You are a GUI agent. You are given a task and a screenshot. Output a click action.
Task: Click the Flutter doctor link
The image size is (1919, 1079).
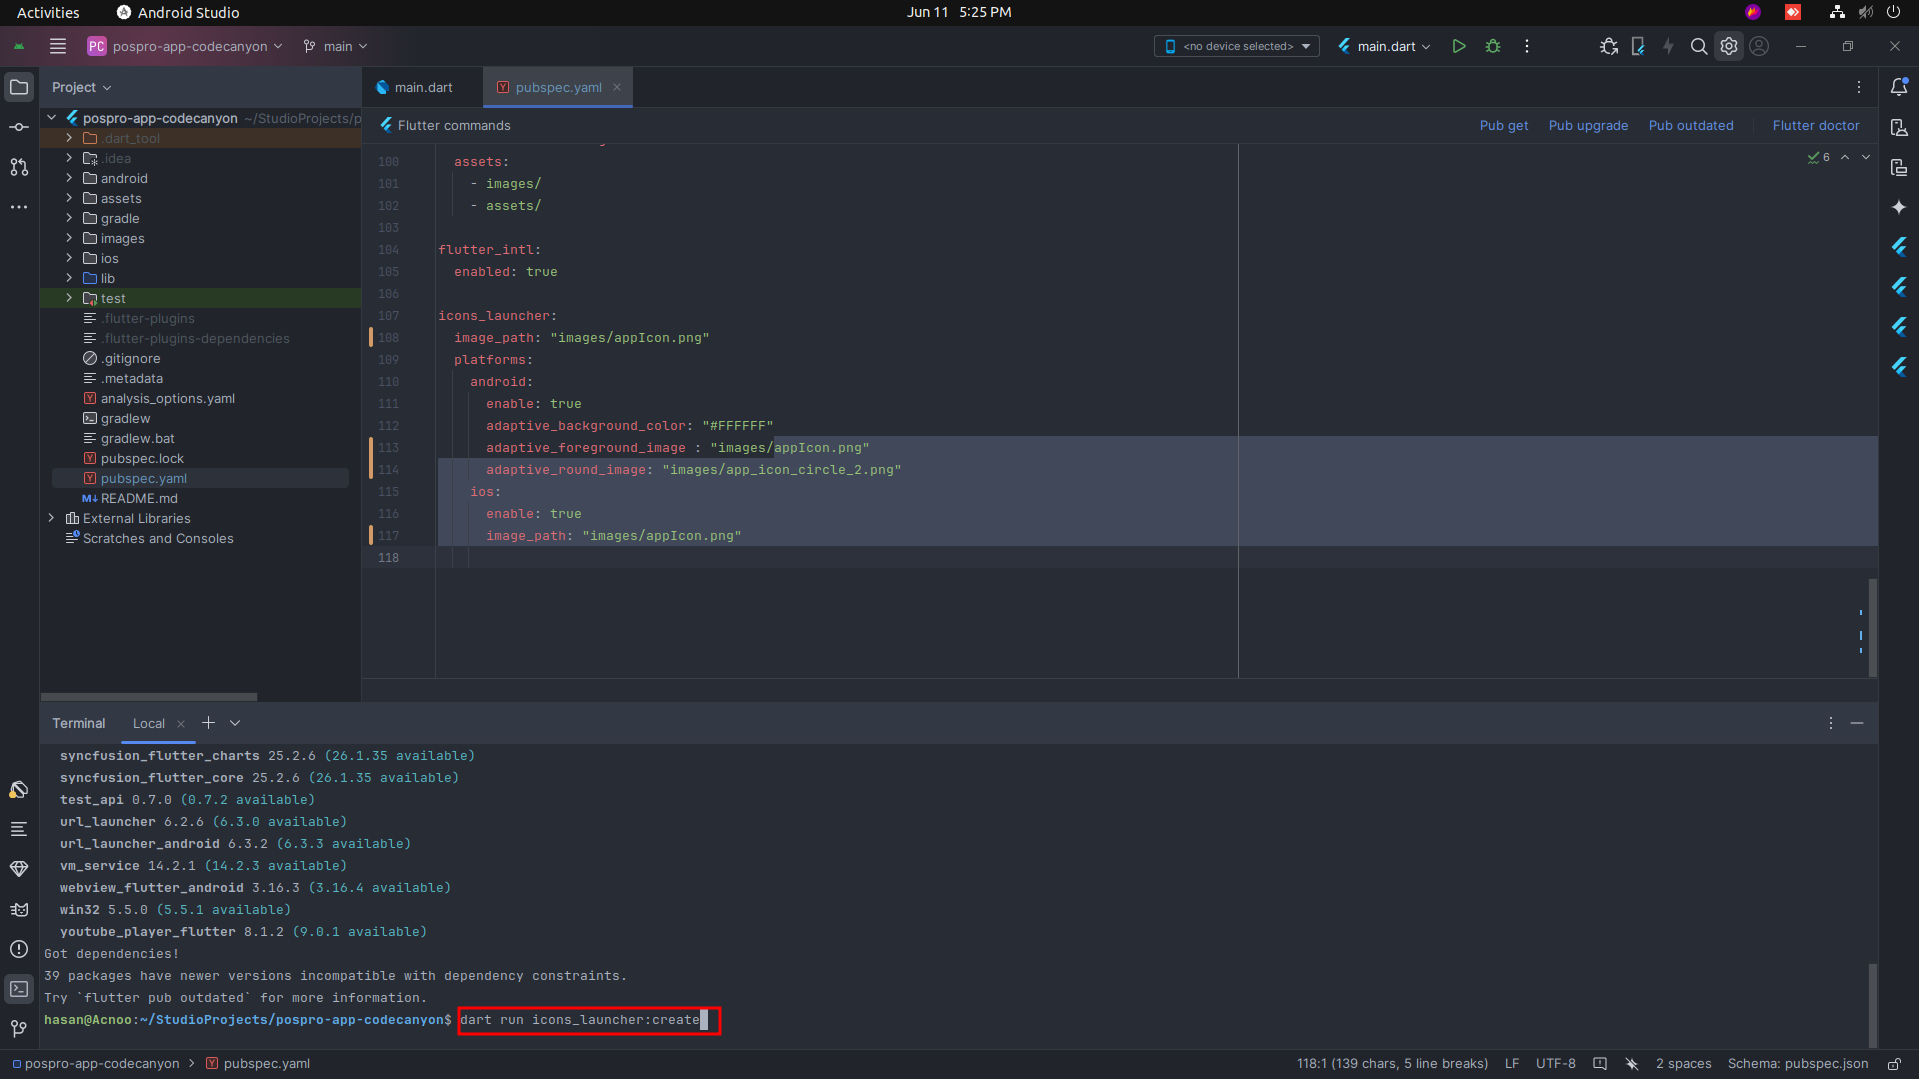point(1815,125)
